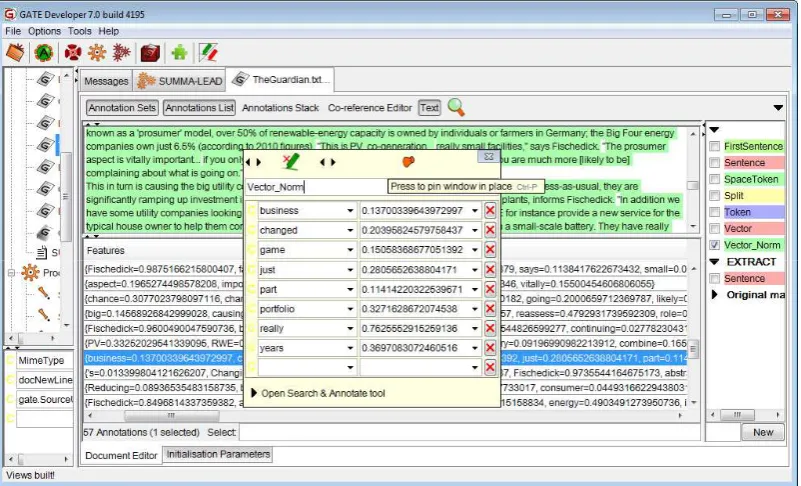
Task: Open the Co-reference Editor view
Action: pos(370,108)
